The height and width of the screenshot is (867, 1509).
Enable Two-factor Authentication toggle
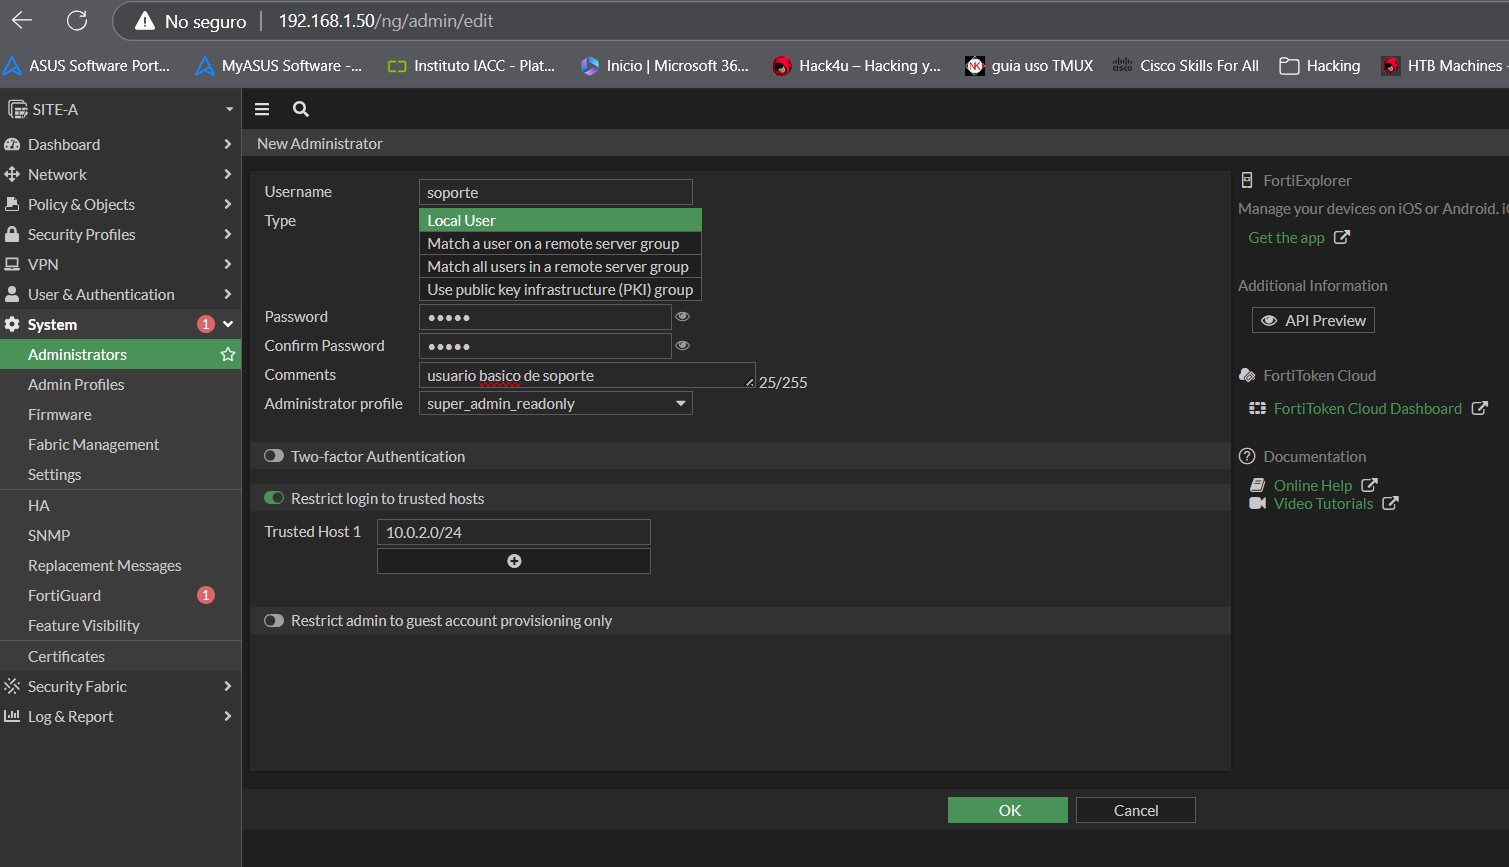[274, 456]
